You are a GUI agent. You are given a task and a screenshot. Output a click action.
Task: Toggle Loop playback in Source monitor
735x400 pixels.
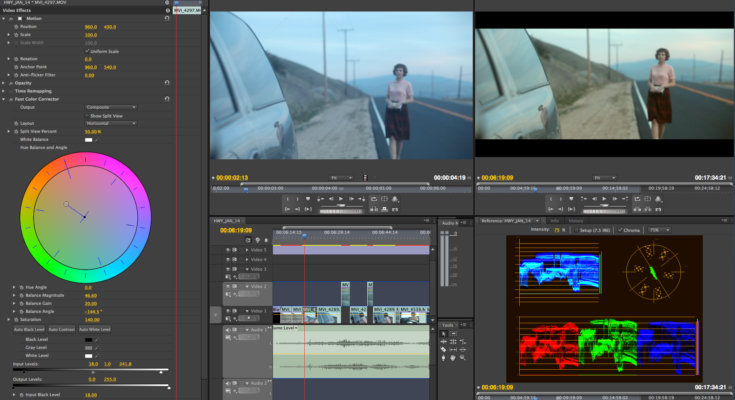tap(374, 199)
